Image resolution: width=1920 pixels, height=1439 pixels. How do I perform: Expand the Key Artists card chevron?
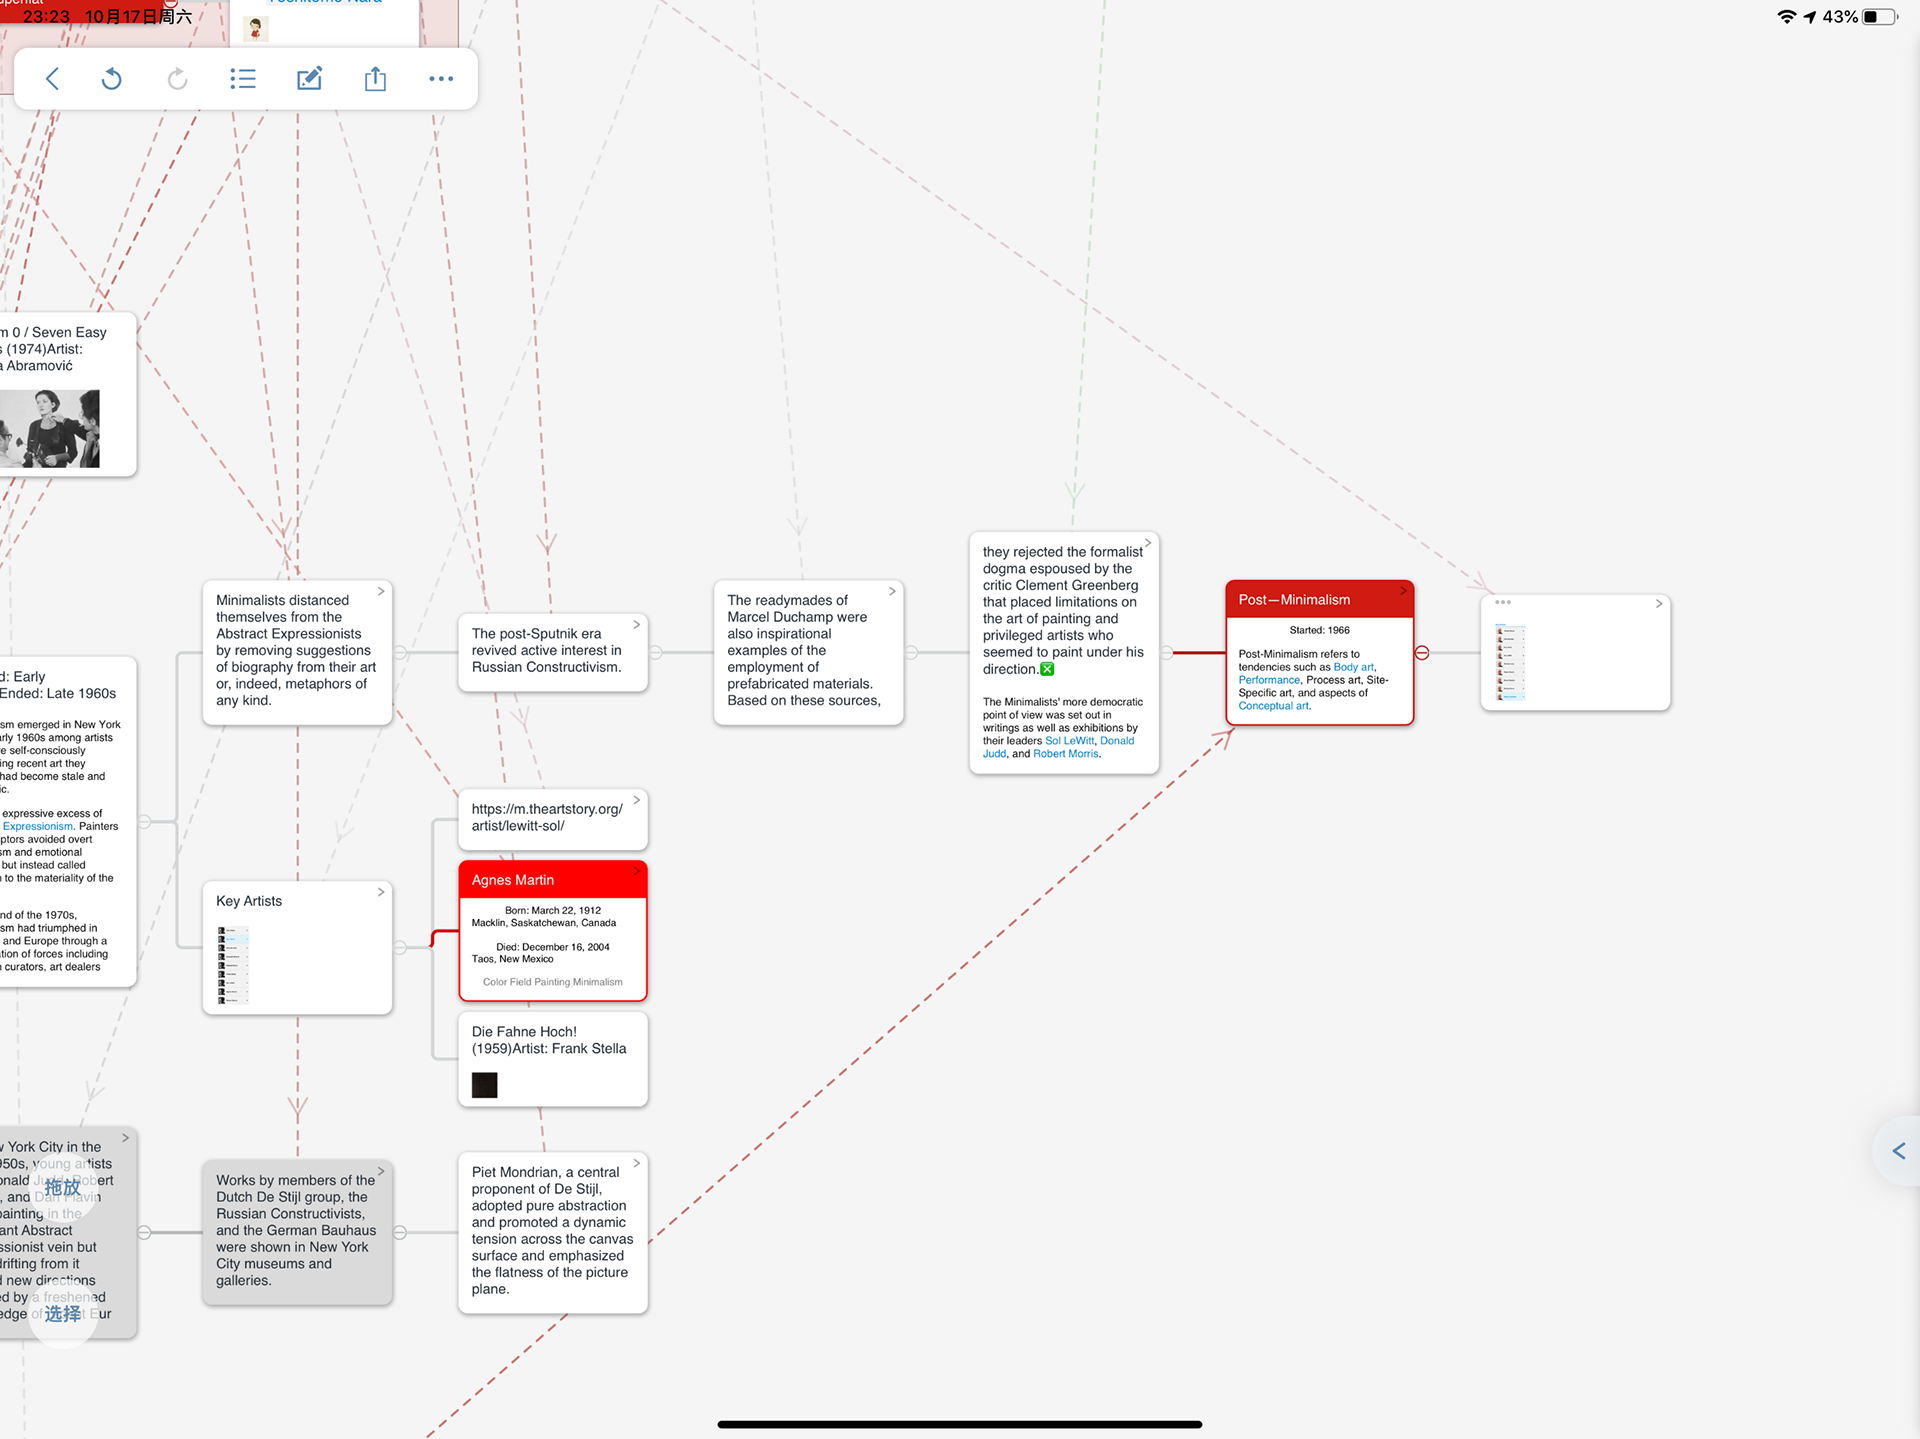pyautogui.click(x=381, y=892)
